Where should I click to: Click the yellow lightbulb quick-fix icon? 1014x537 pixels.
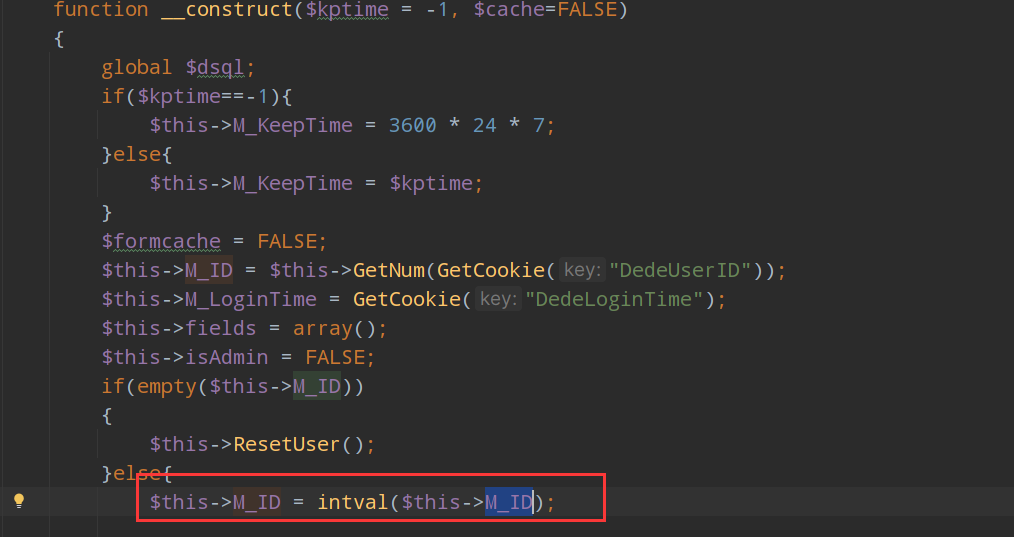coord(19,501)
